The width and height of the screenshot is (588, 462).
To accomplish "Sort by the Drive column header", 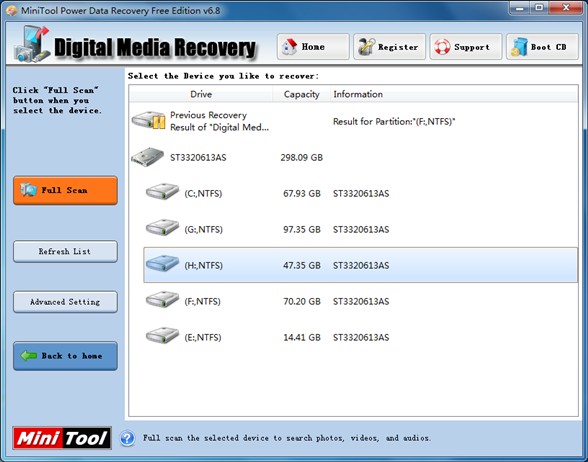I will pyautogui.click(x=201, y=94).
